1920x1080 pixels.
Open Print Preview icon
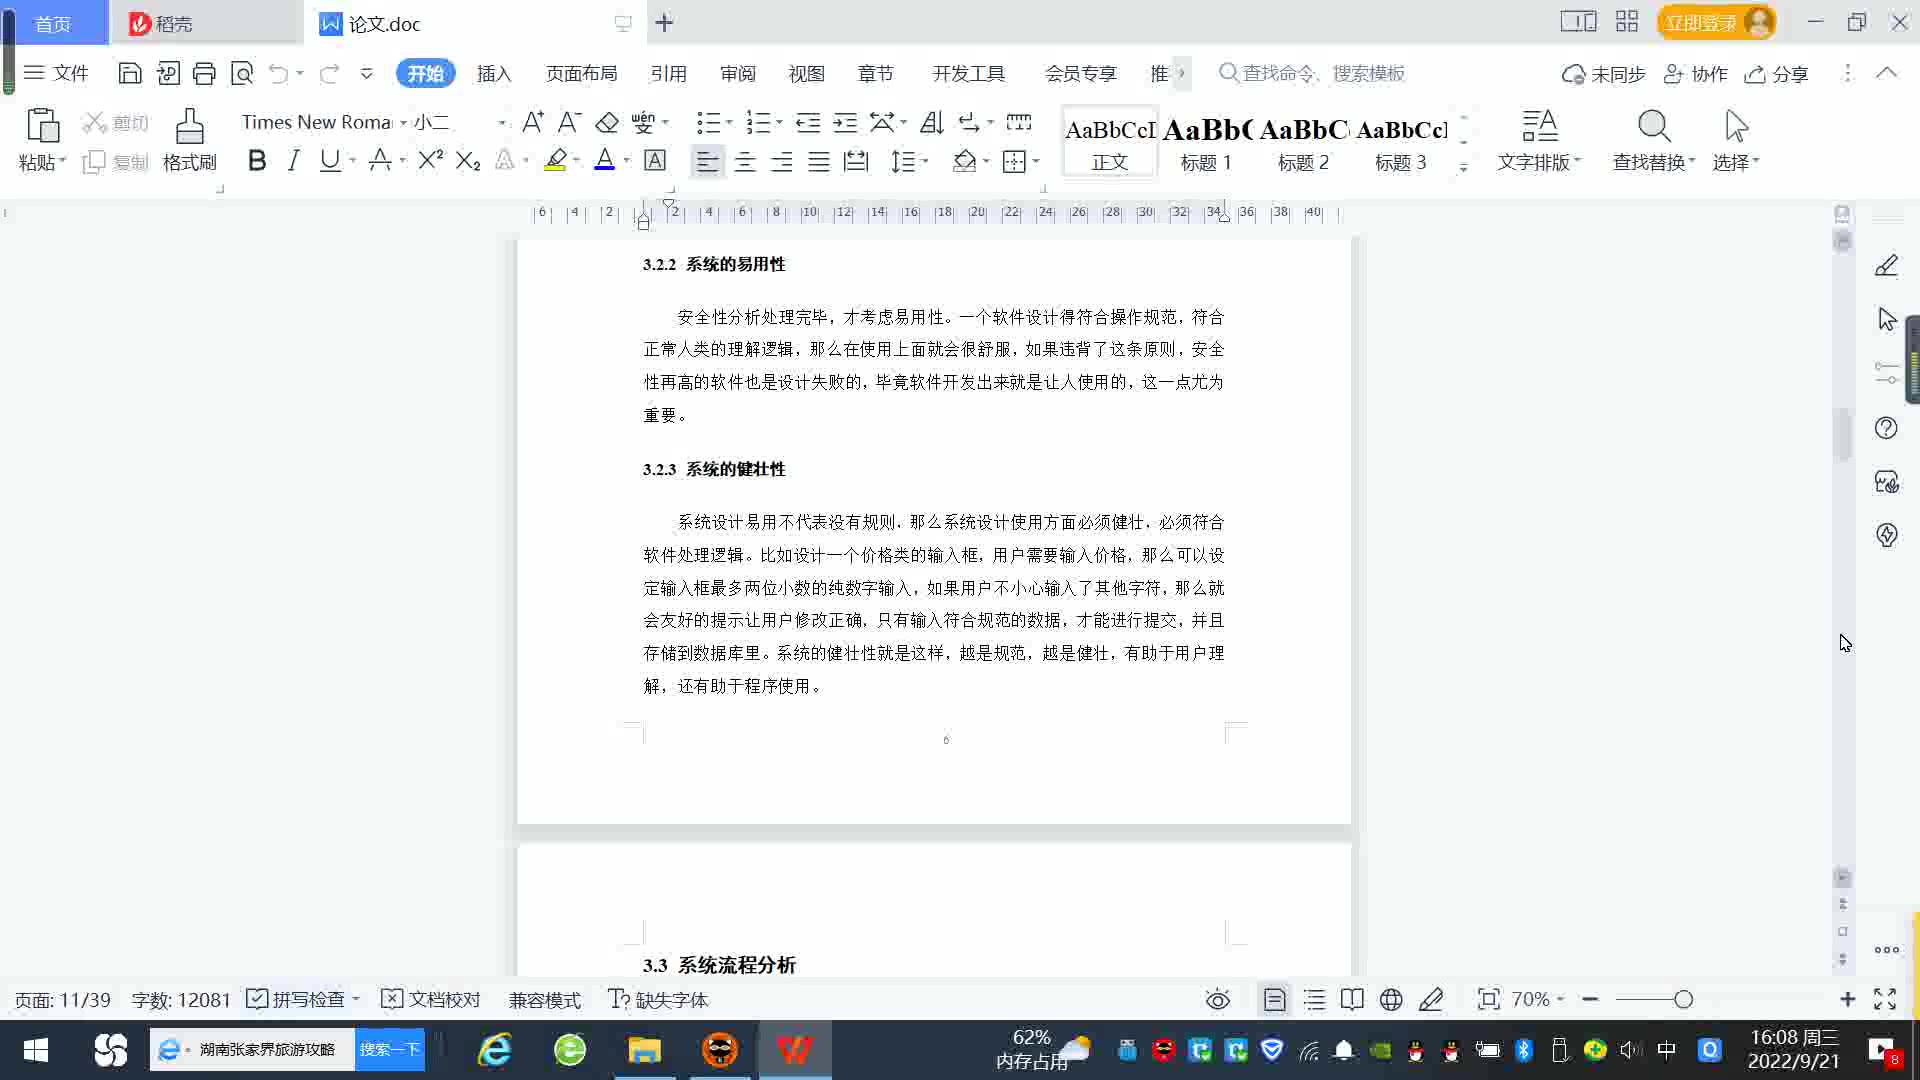pos(242,73)
